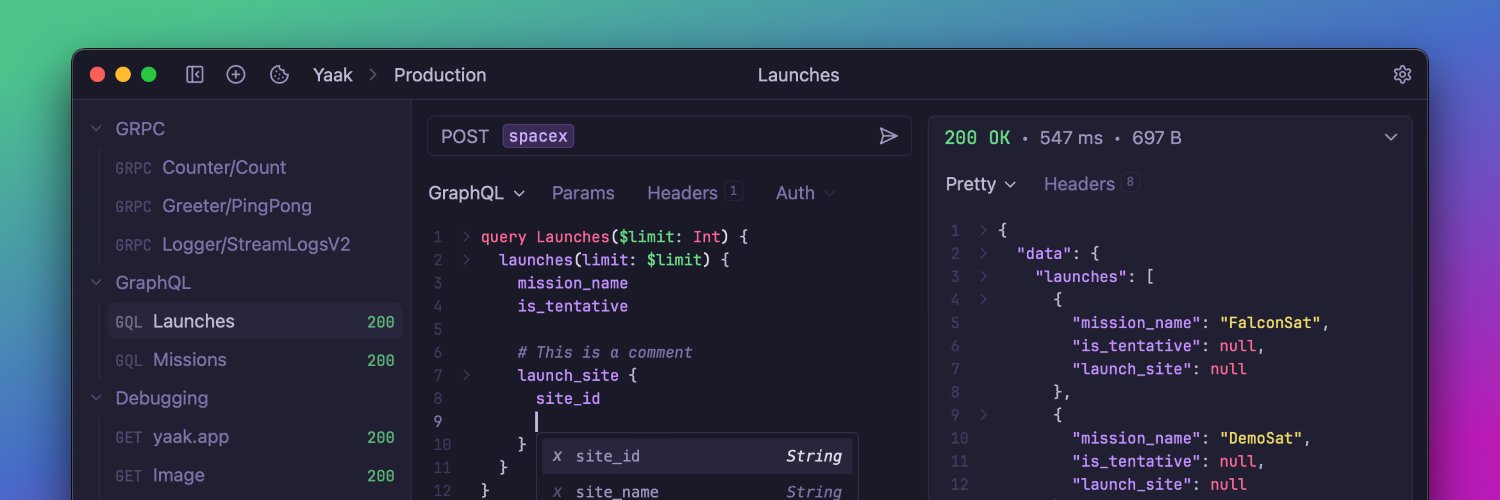The width and height of the screenshot is (1500, 500).
Task: Open the Auth dropdown
Action: 805,193
